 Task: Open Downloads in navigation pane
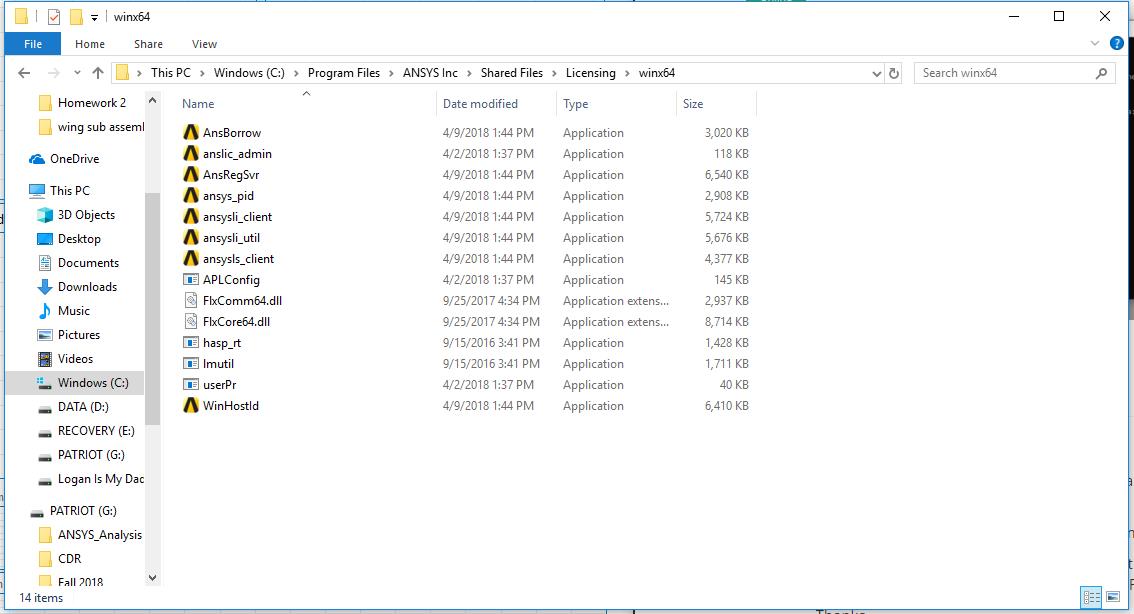pos(88,287)
